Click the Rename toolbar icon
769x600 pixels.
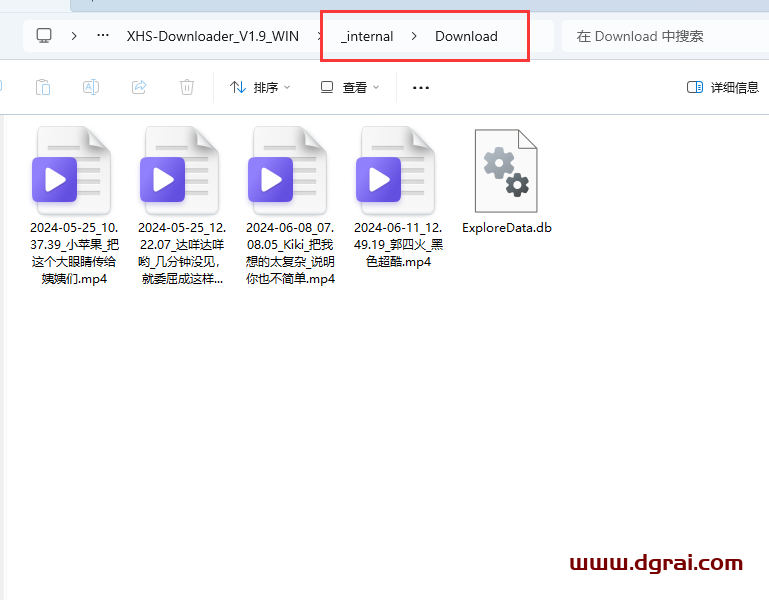[91, 87]
